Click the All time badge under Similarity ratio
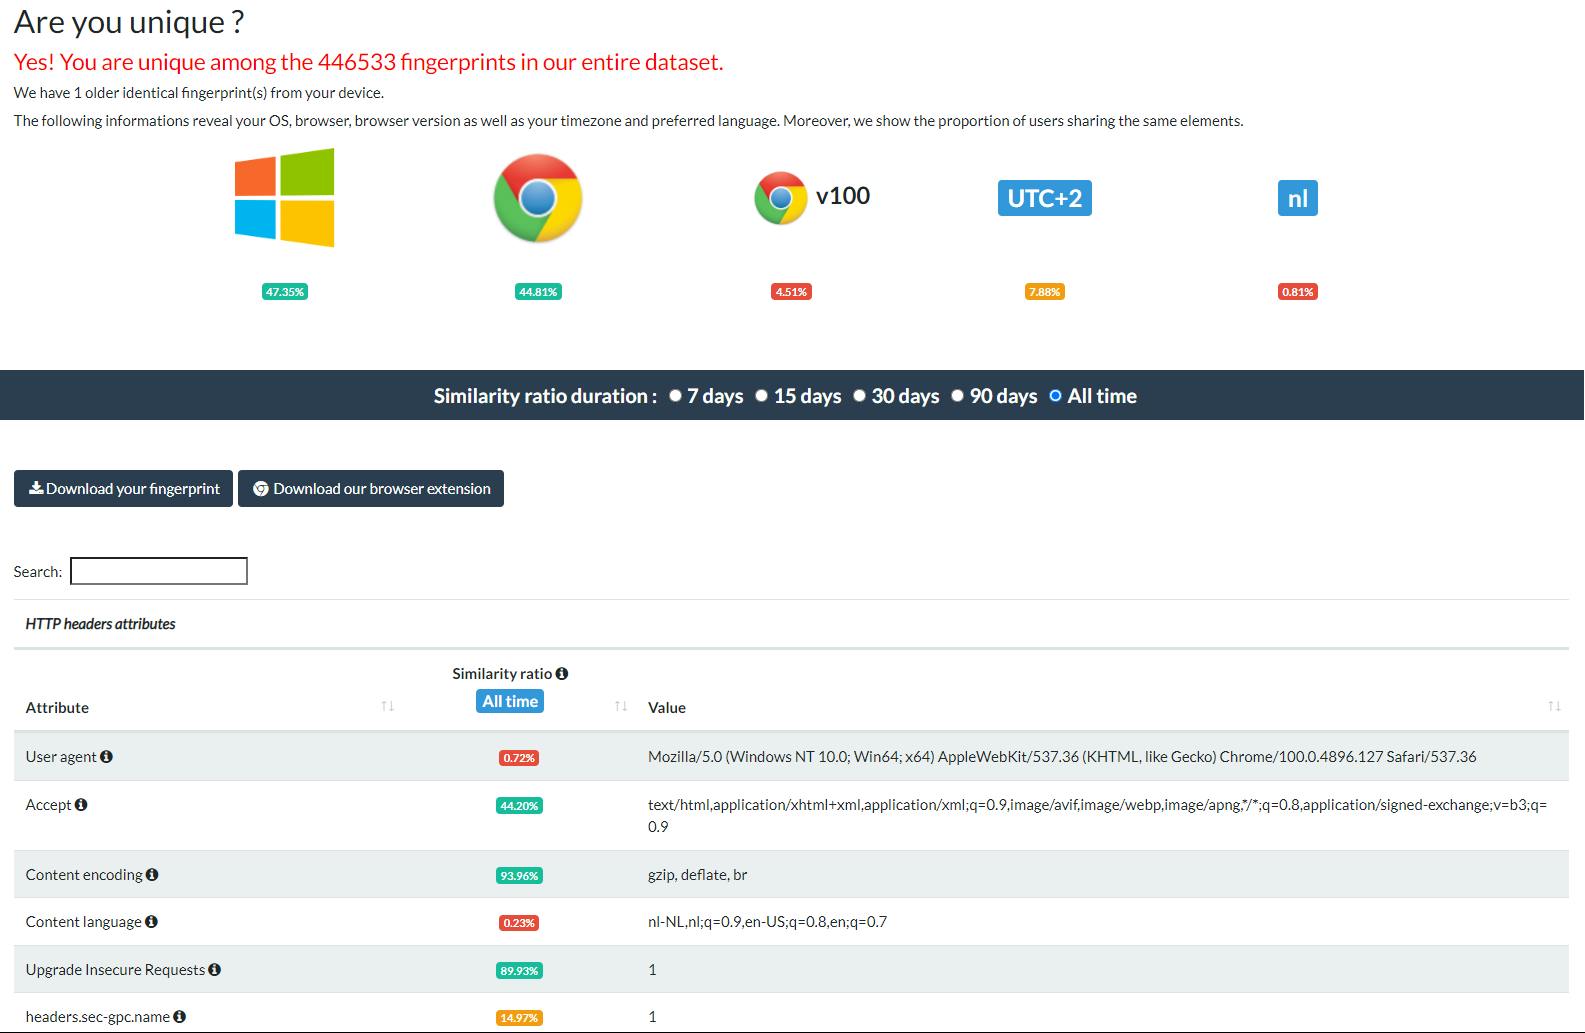 [510, 701]
